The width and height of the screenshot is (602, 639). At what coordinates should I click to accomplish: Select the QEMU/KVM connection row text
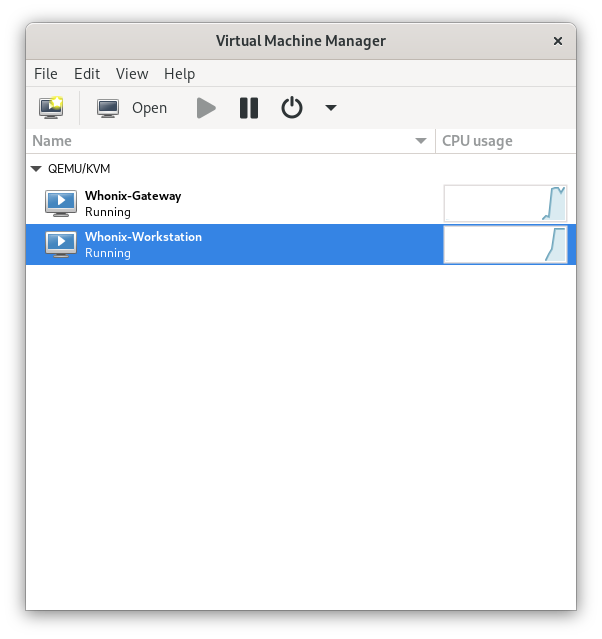[79, 169]
